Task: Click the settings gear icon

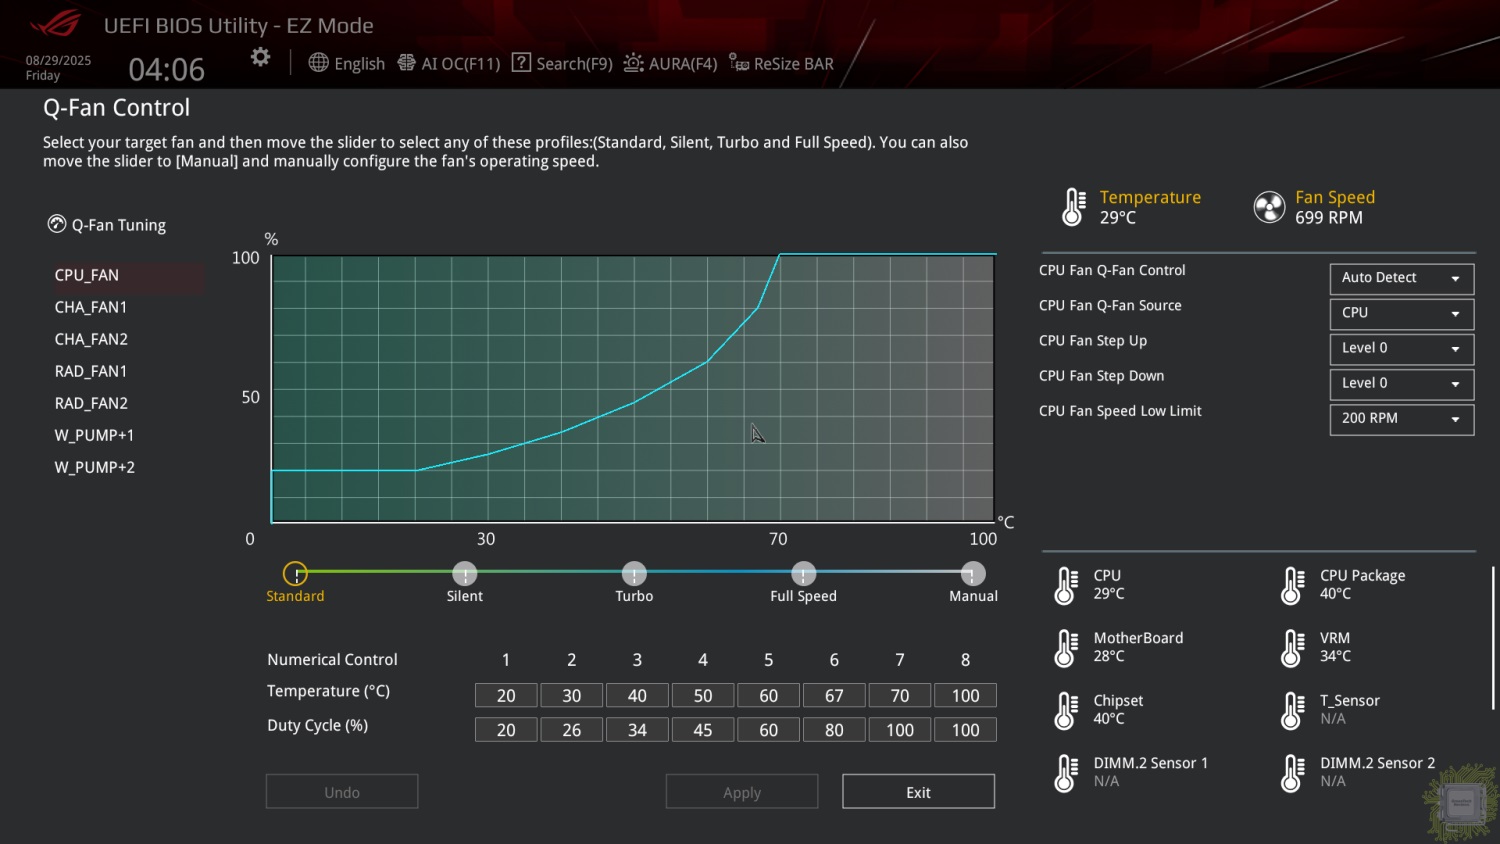Action: [x=260, y=58]
